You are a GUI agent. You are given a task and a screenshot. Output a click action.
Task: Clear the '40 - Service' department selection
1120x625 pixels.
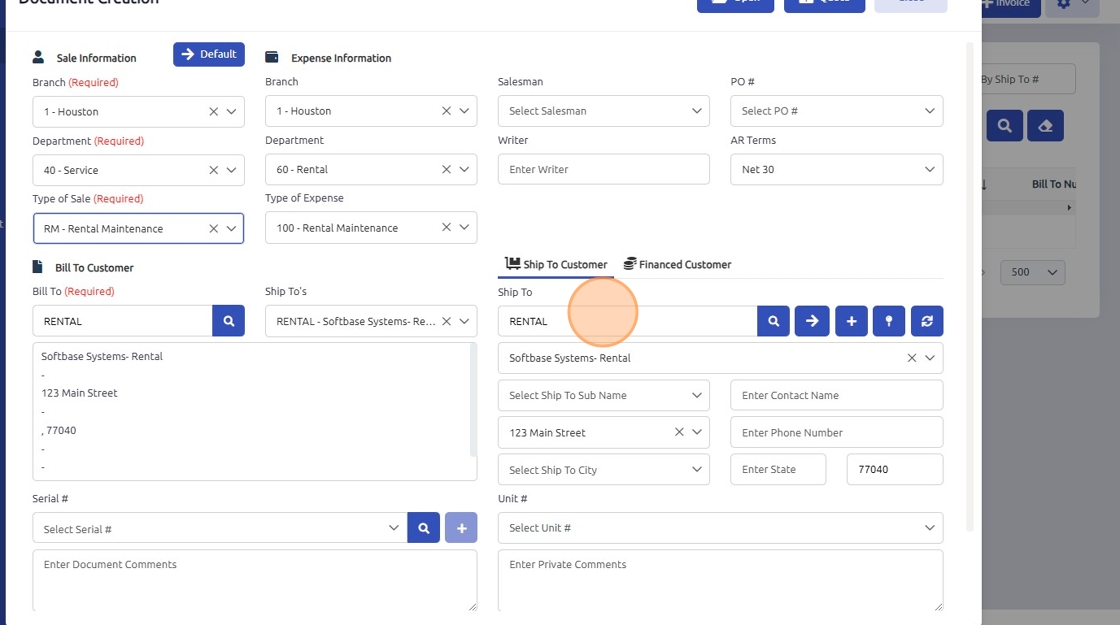click(x=214, y=170)
